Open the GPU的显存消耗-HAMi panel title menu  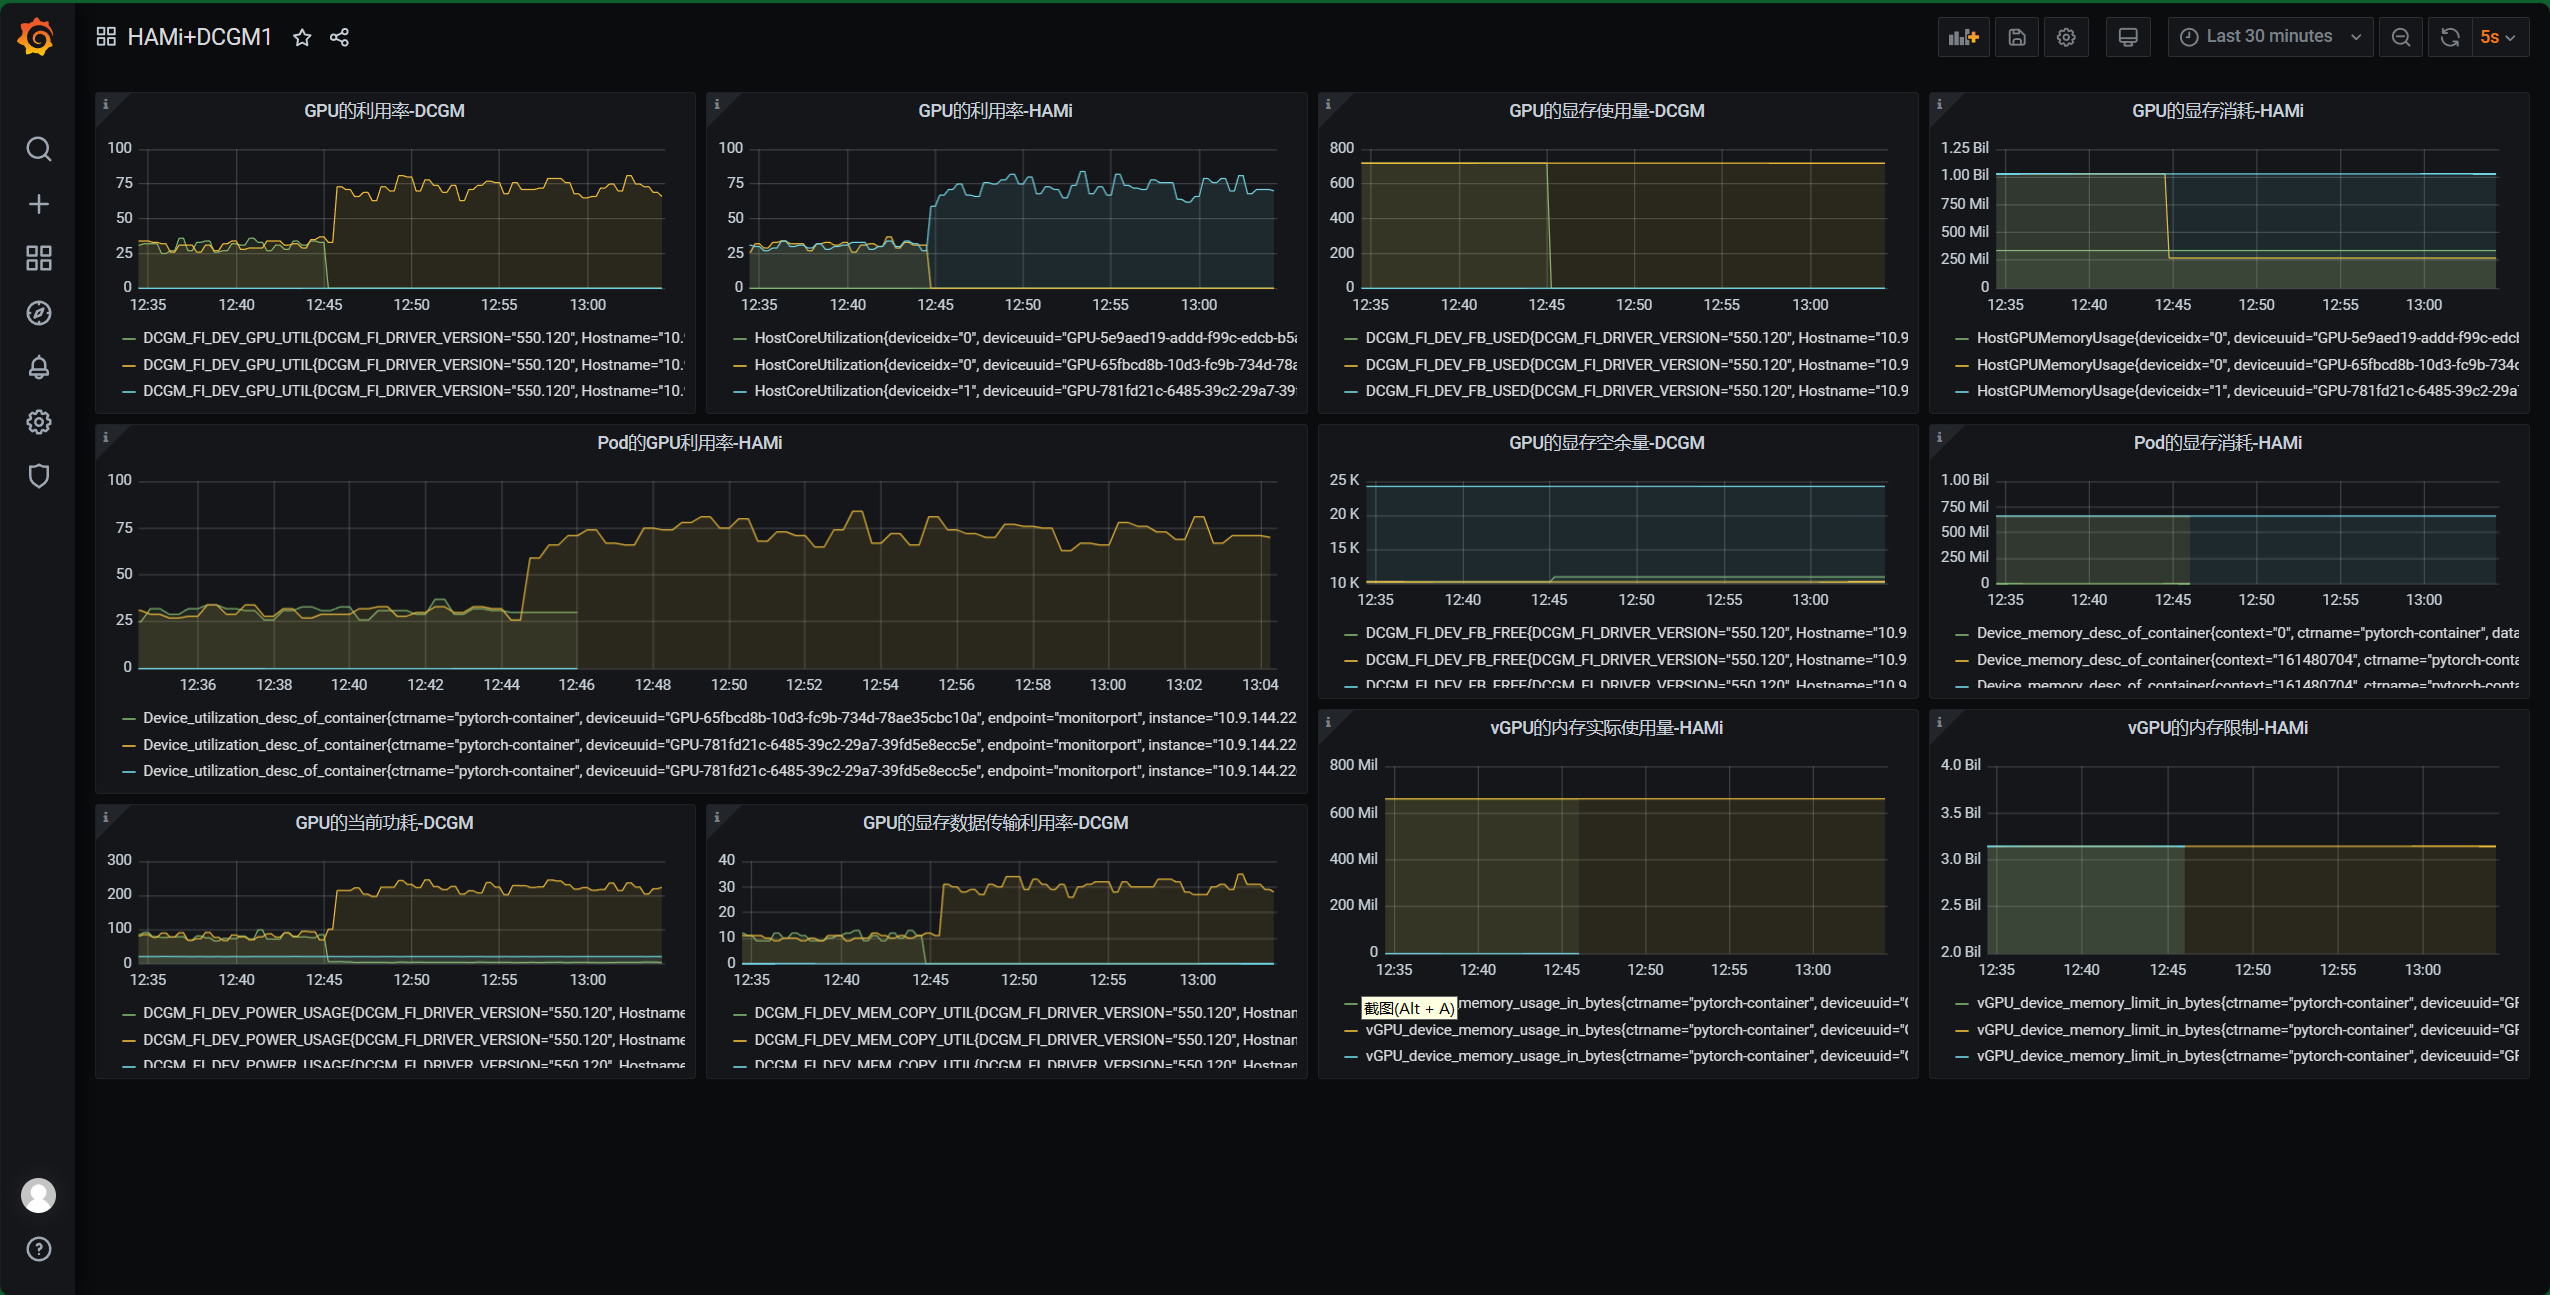pyautogui.click(x=2217, y=111)
